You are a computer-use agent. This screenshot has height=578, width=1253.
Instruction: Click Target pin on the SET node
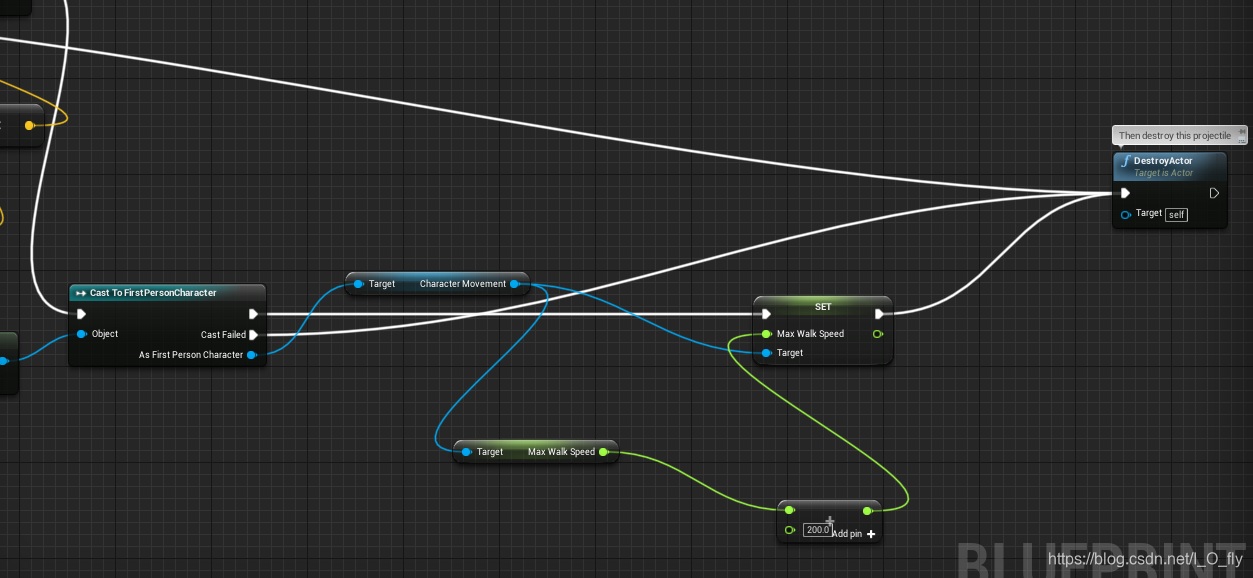click(x=766, y=353)
